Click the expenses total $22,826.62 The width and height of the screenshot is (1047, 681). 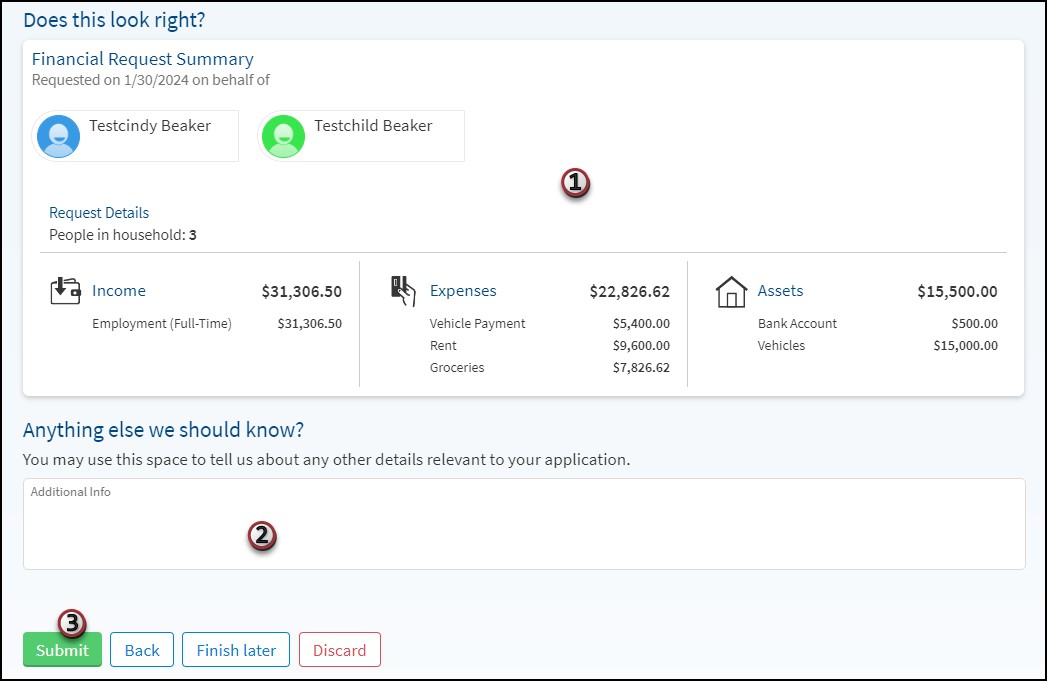coord(629,292)
